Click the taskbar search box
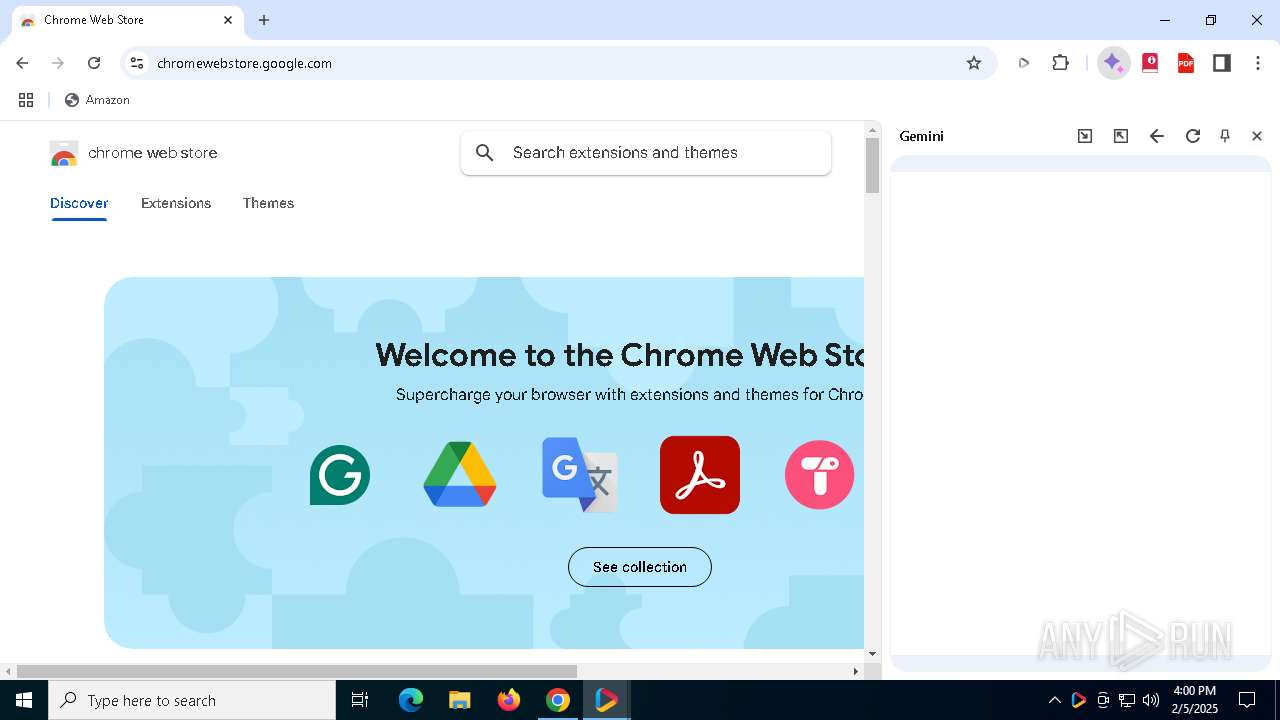Viewport: 1280px width, 720px height. [192, 700]
